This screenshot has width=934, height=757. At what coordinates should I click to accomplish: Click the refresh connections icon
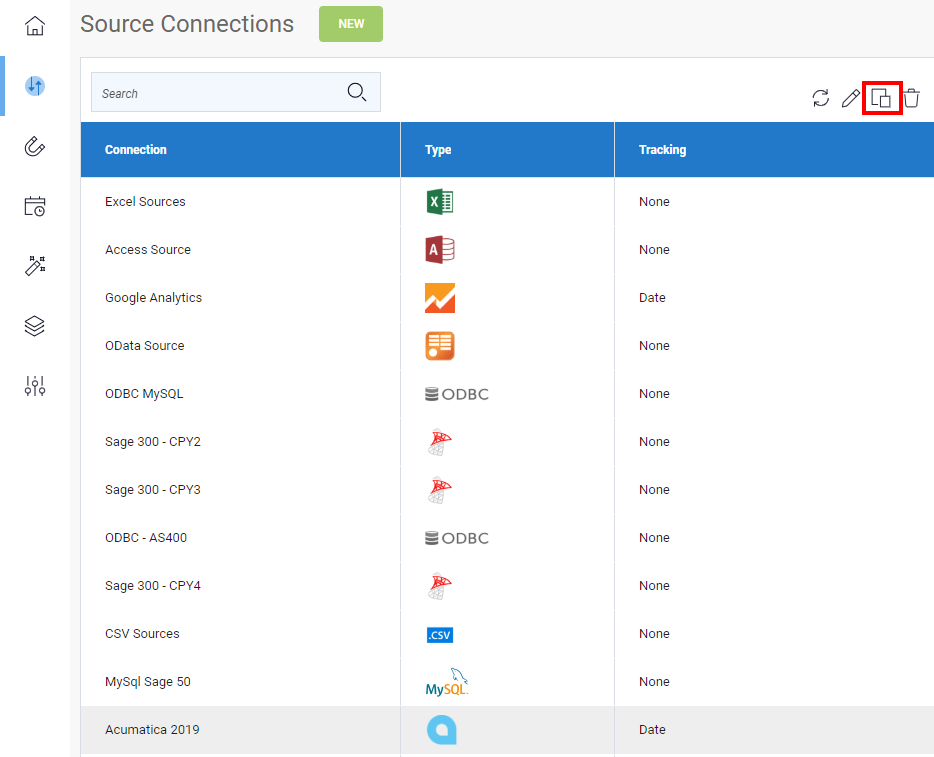click(821, 98)
